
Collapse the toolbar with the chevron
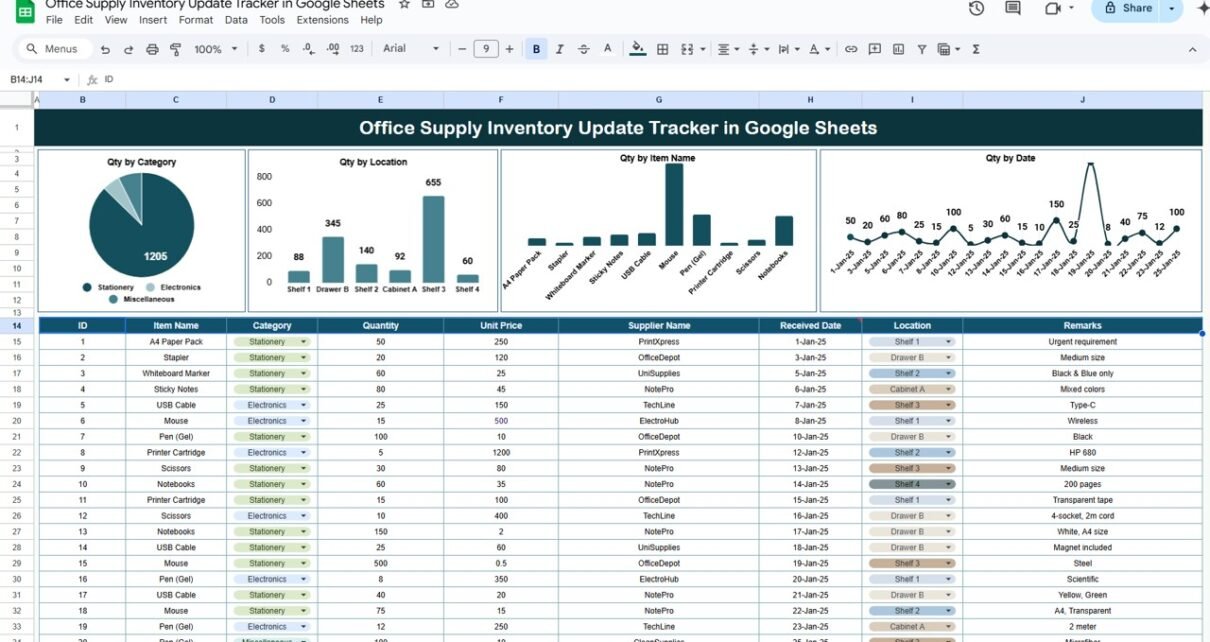(1192, 49)
